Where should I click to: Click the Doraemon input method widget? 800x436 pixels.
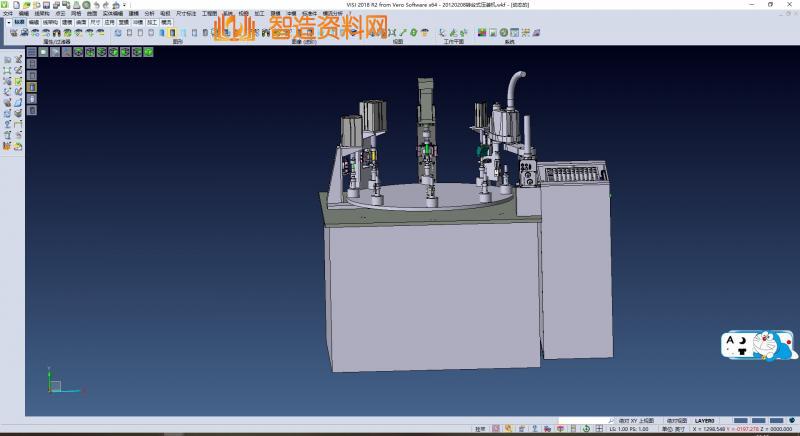[x=759, y=346]
